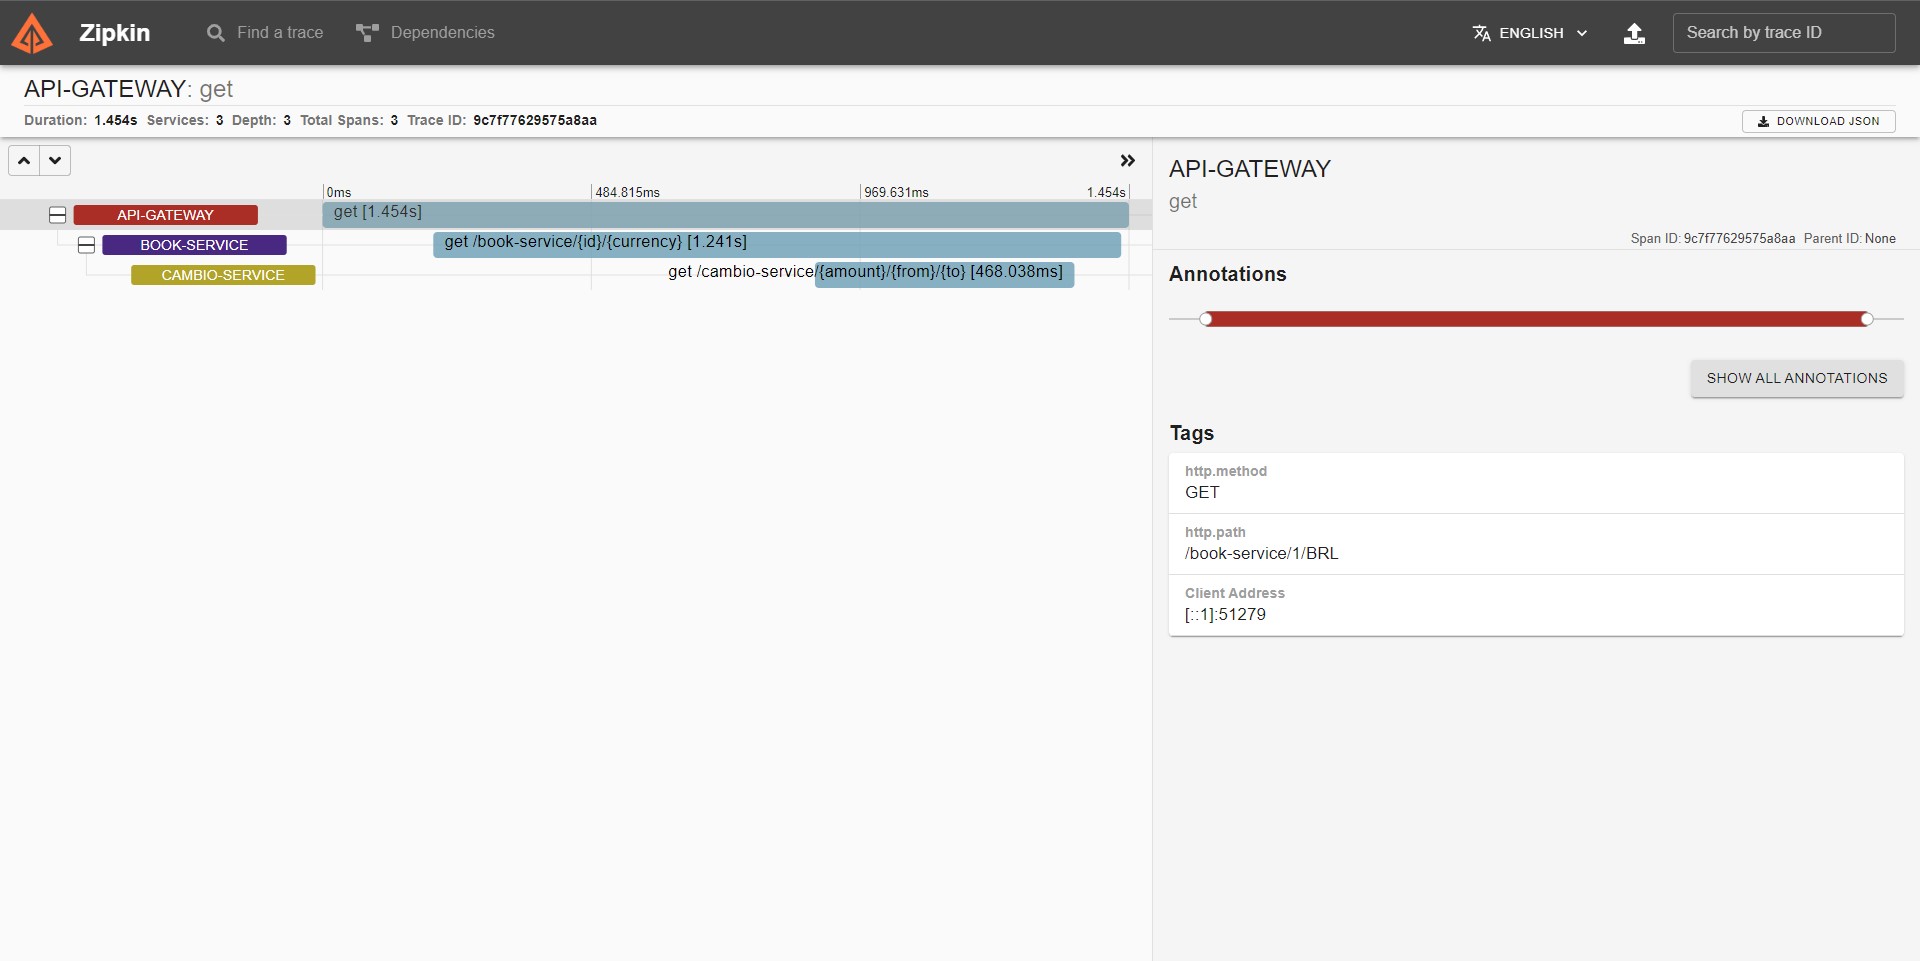Open the Dependencies page
This screenshot has height=961, width=1920.
pos(425,33)
